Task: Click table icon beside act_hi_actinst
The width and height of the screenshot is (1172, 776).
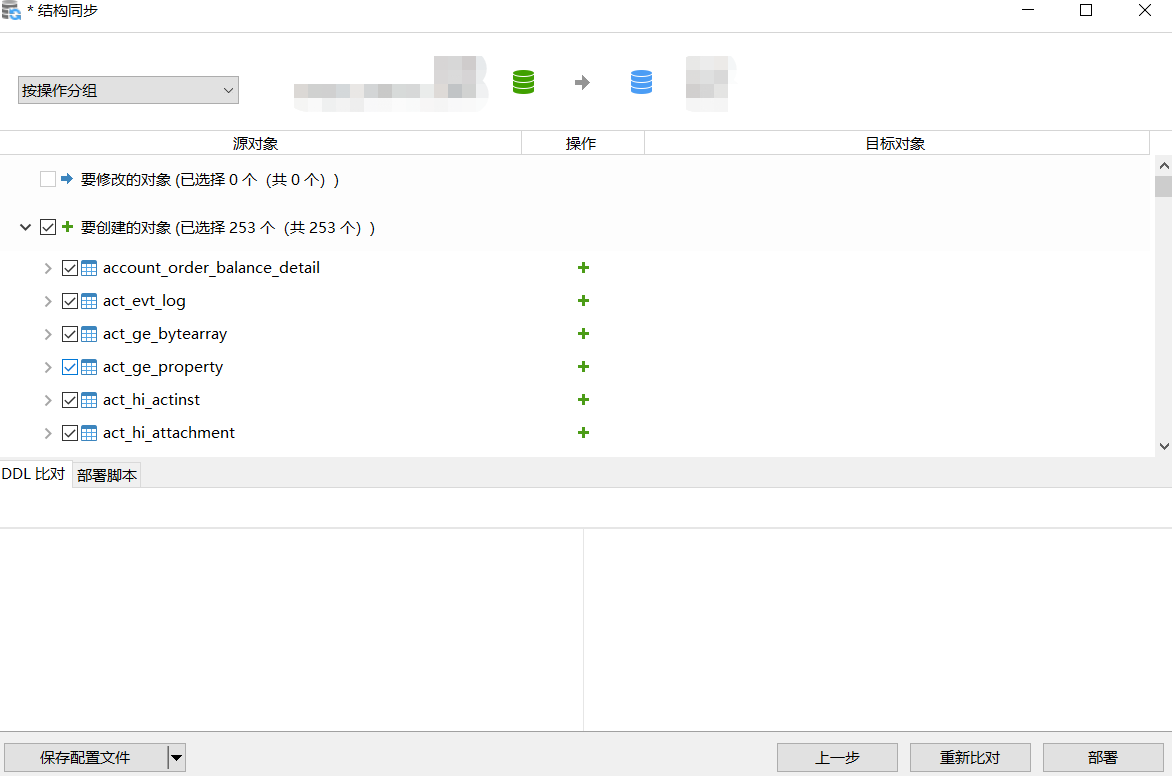Action: [x=89, y=400]
